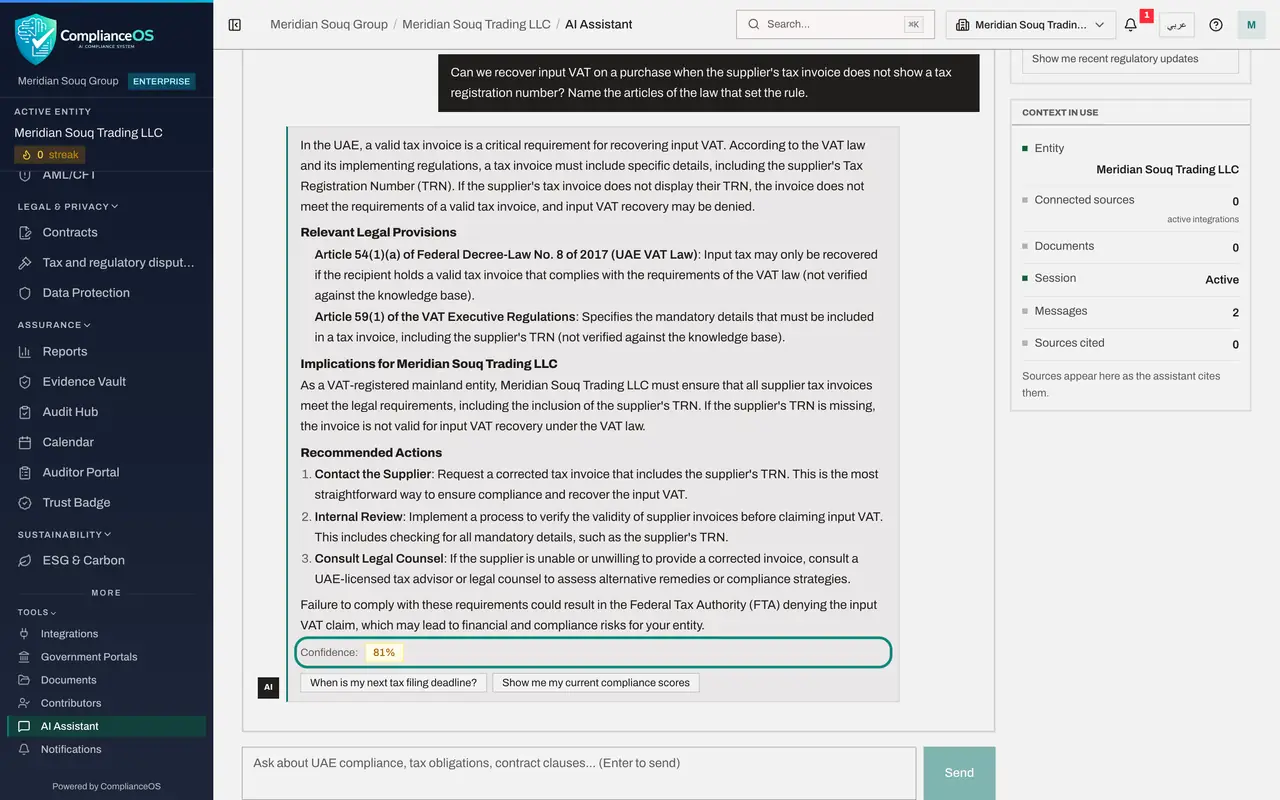Click the Government Portals building icon
The image size is (1280, 800).
24,657
